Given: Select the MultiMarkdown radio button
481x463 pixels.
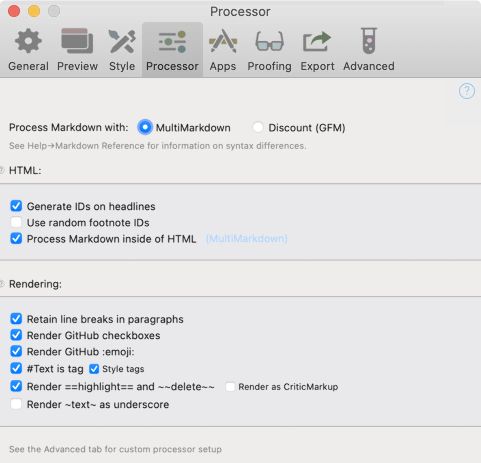Looking at the screenshot, I should click(x=145, y=127).
